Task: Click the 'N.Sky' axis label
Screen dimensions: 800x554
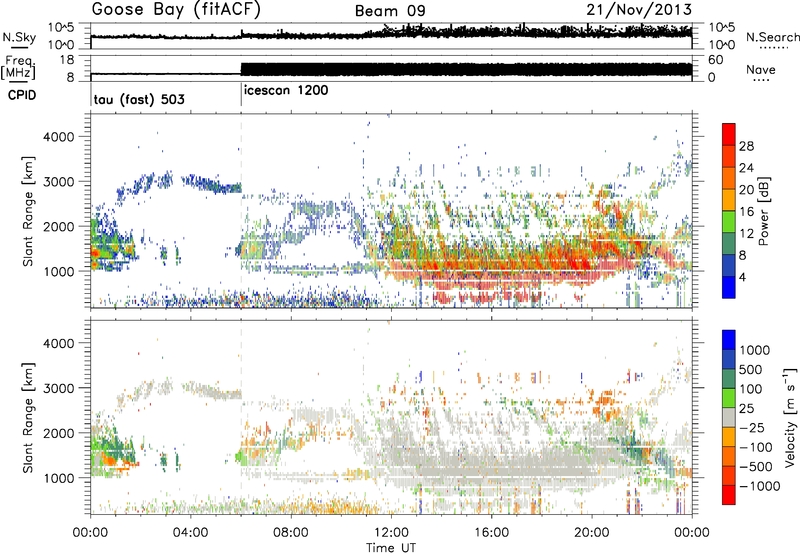Action: coord(19,37)
